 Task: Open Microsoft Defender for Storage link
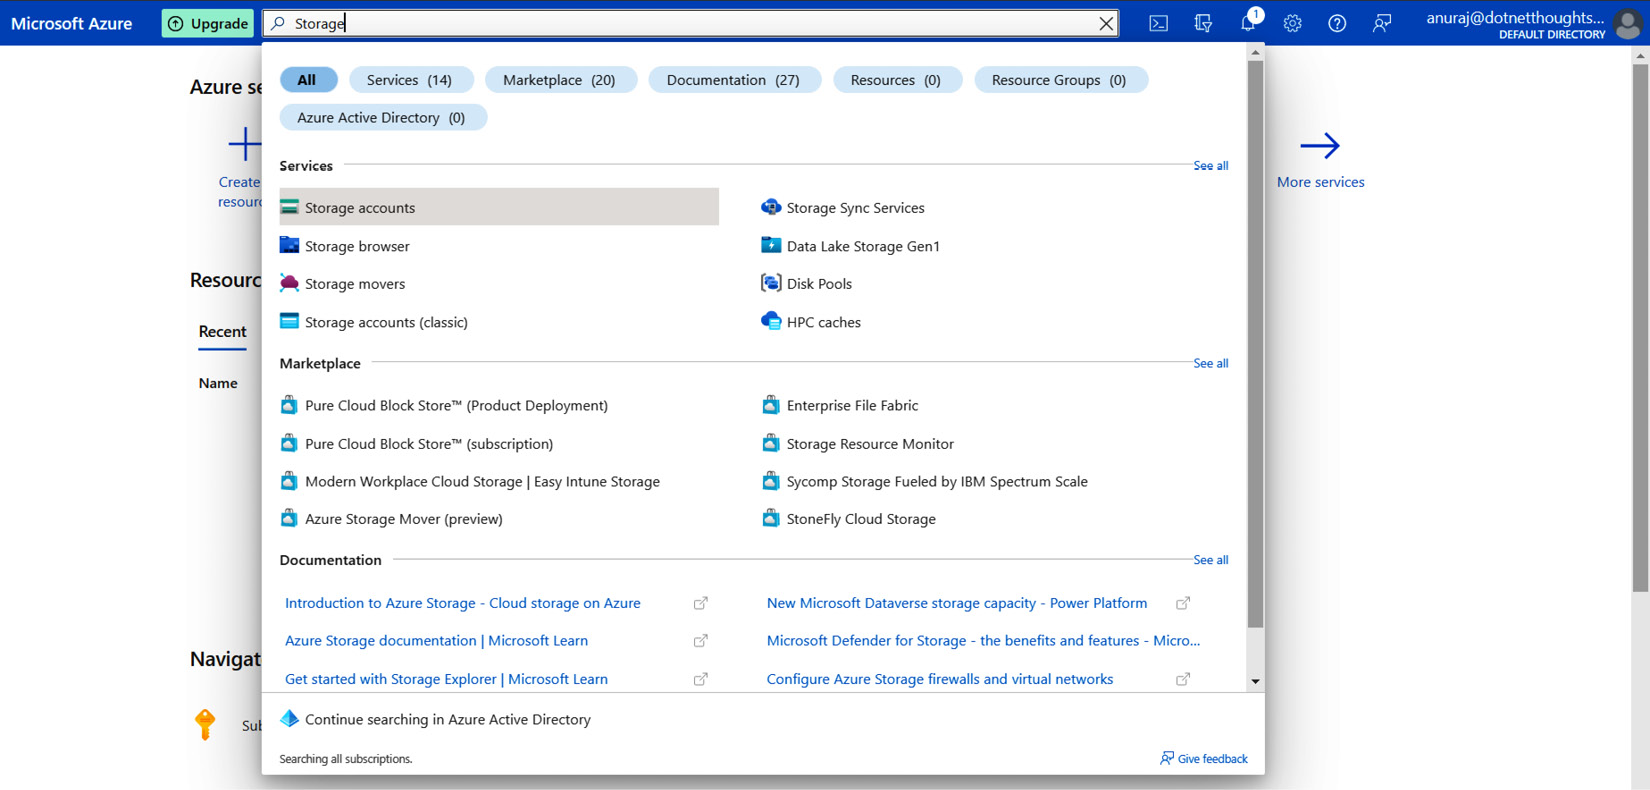983,641
